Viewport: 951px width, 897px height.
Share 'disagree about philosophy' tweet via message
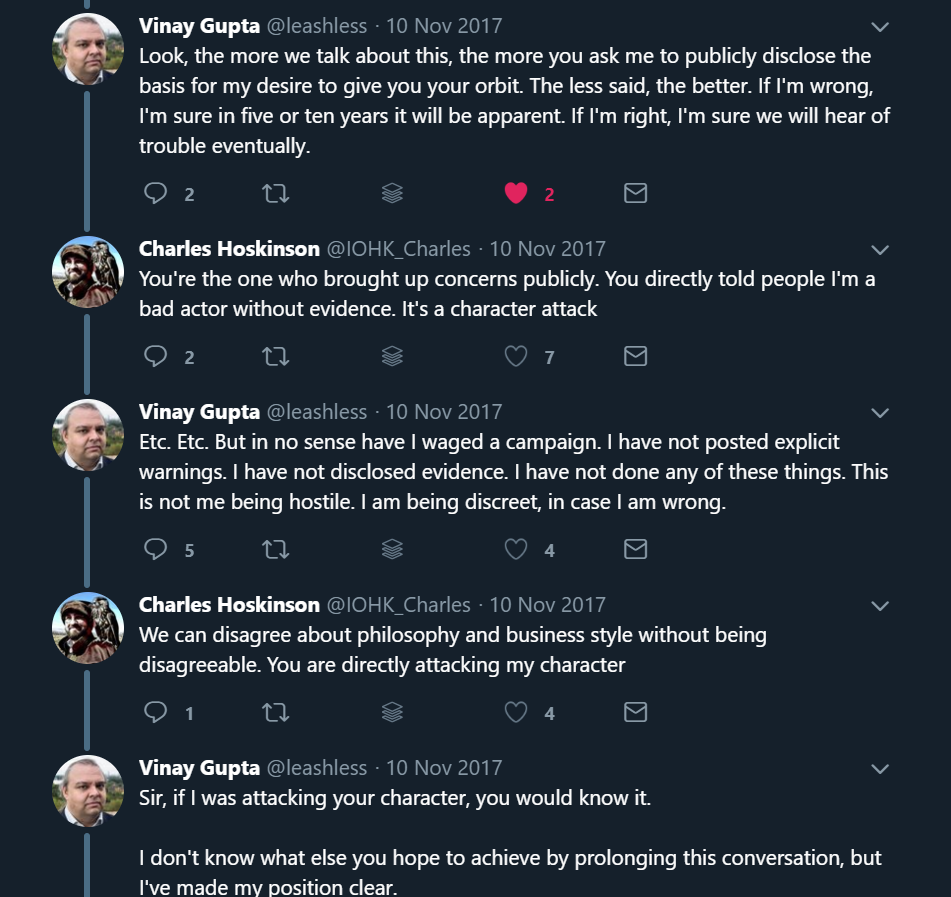point(635,712)
